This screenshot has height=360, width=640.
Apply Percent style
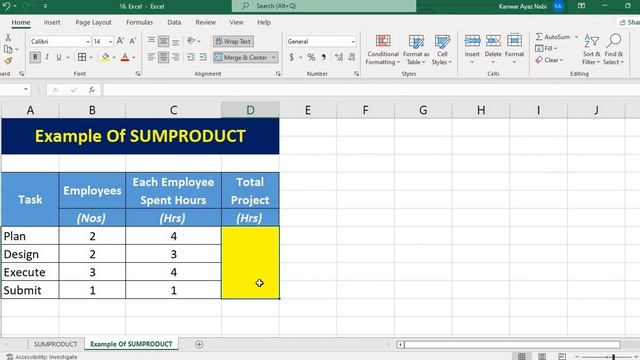[311, 58]
